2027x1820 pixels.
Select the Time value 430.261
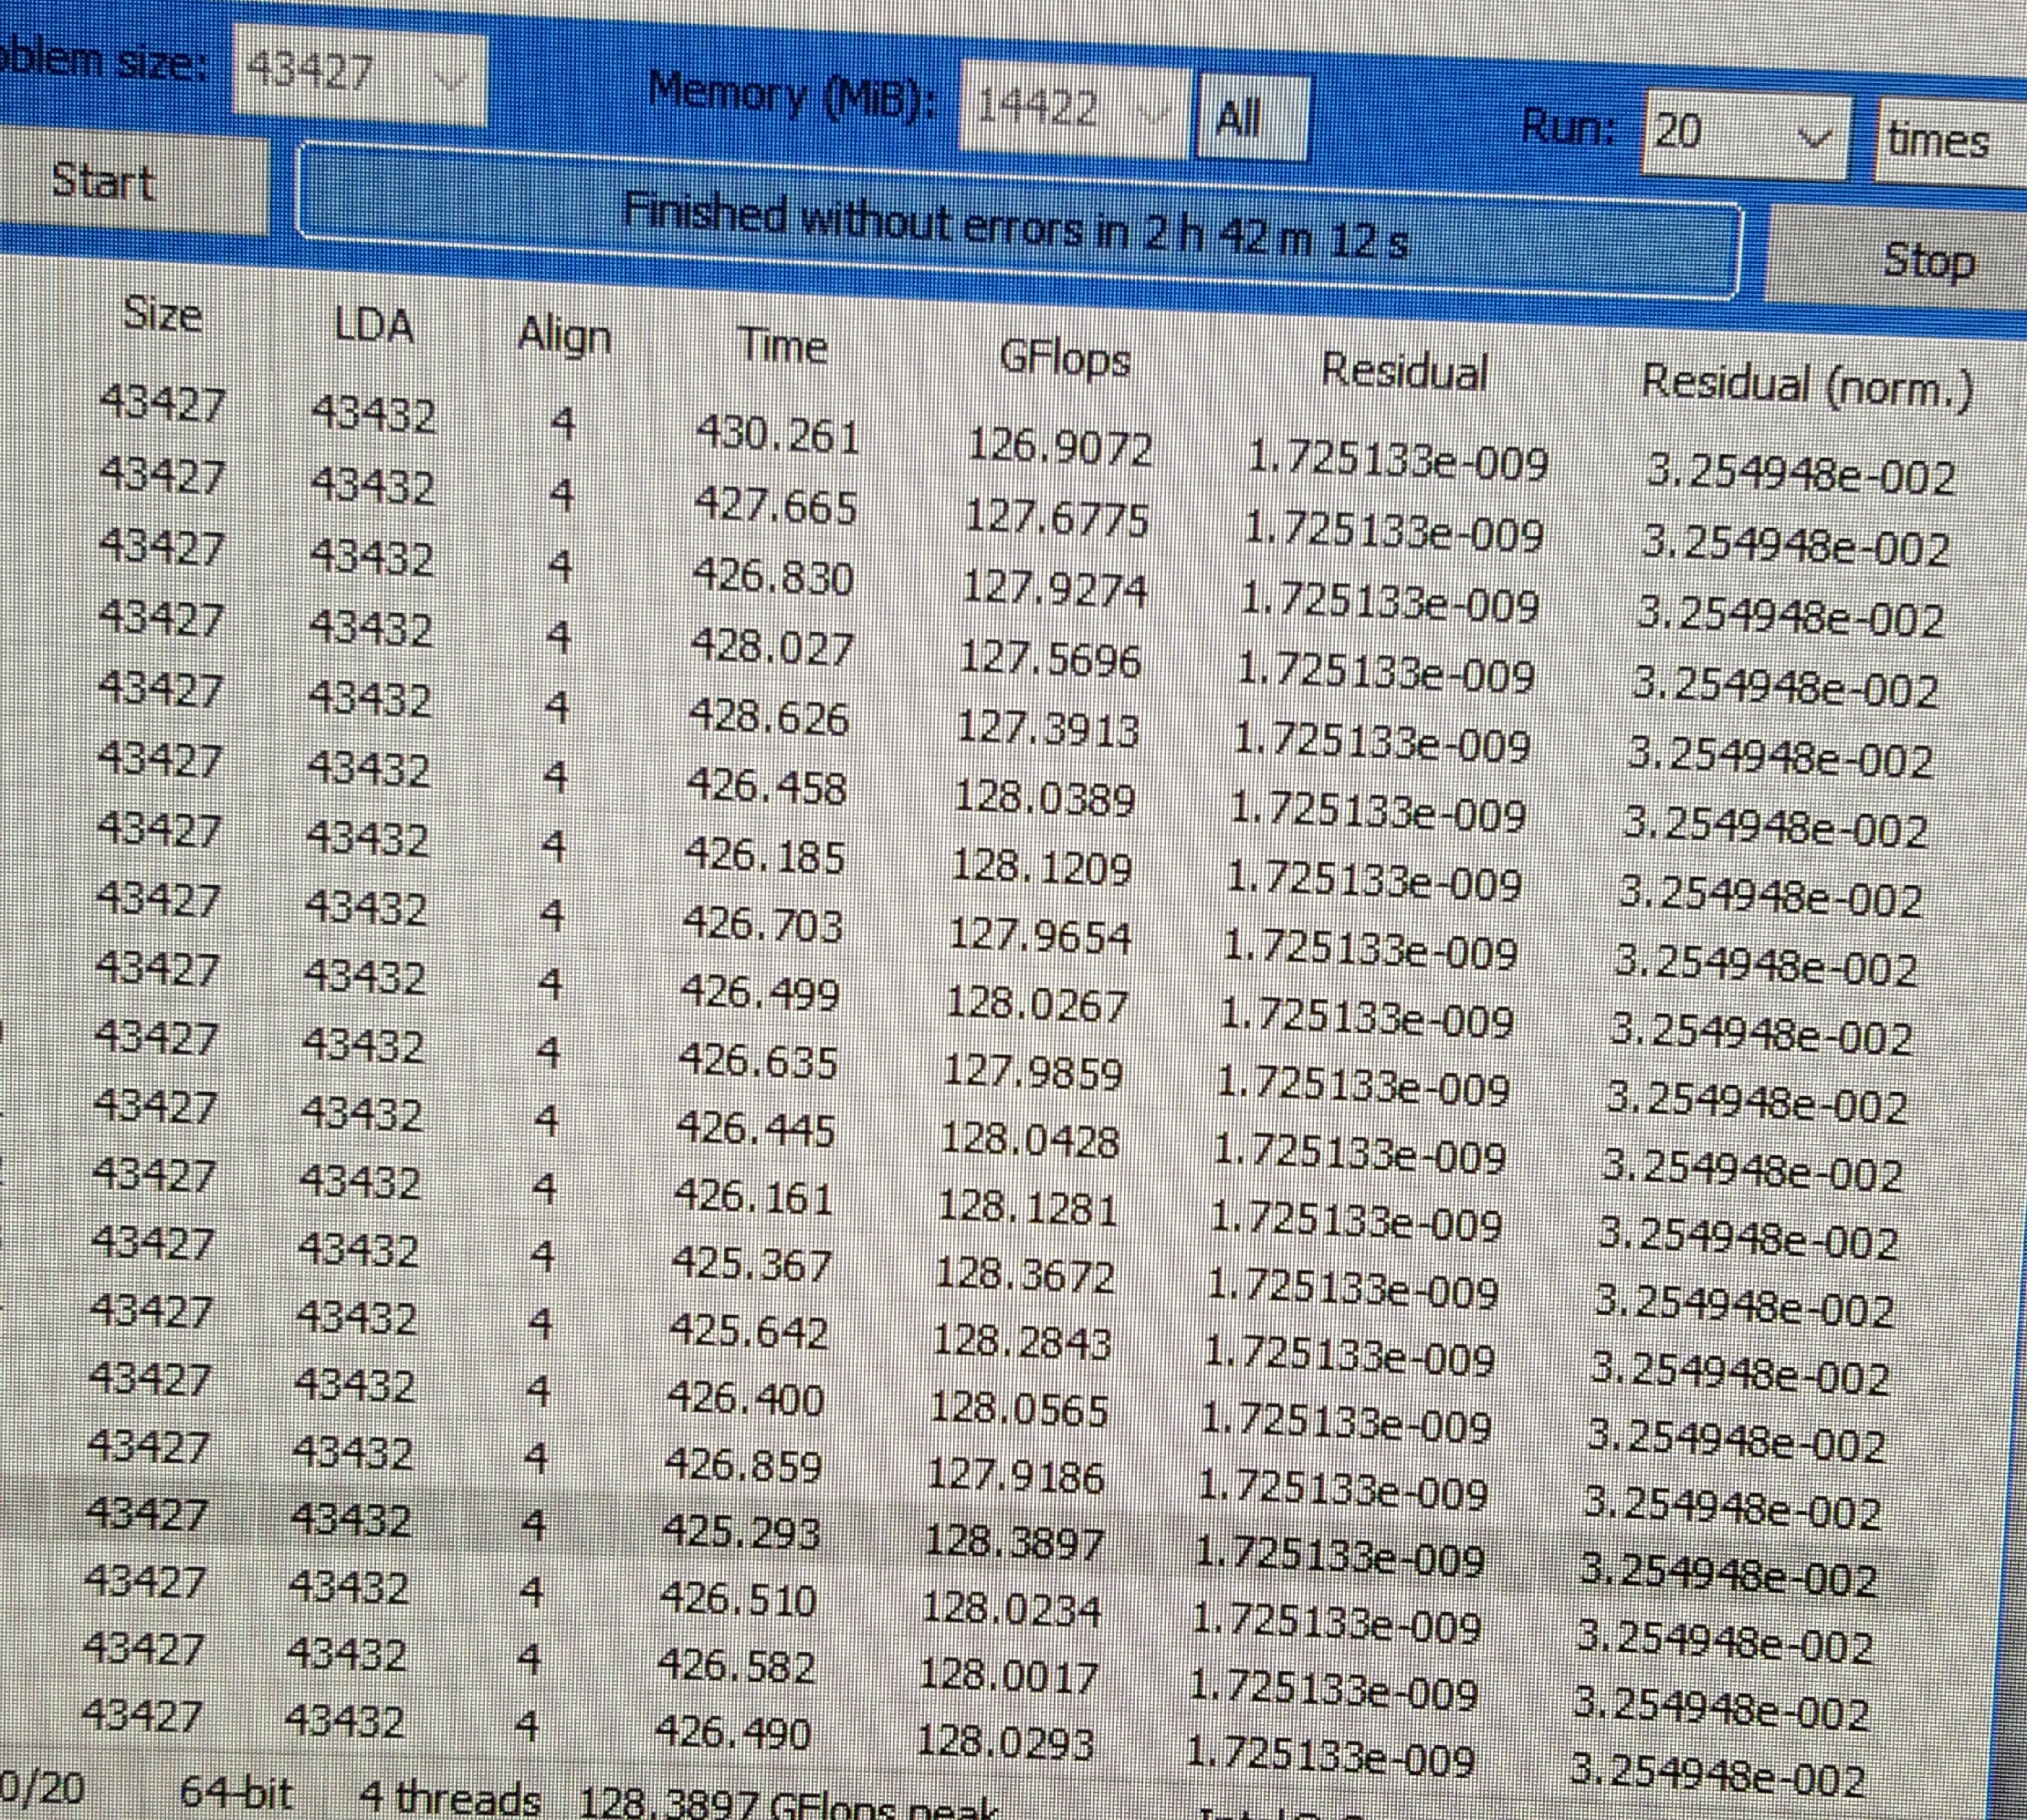click(x=778, y=436)
